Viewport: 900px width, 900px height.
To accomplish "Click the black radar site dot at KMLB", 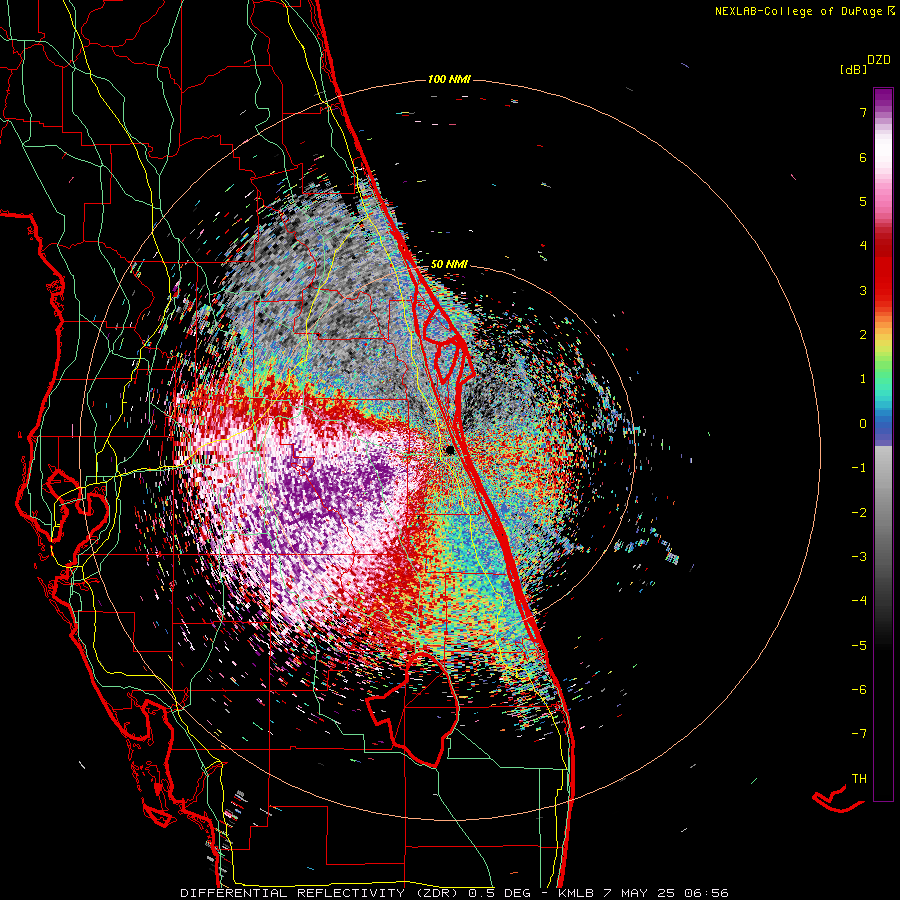I will point(450,450).
